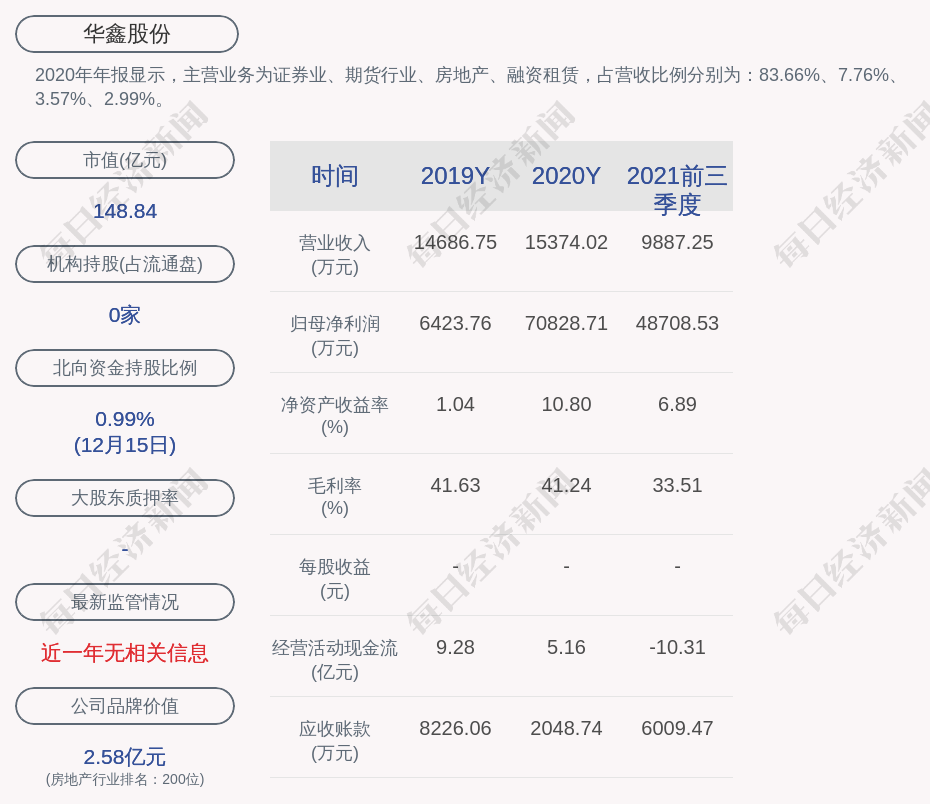Select gross margin value 33.51

tap(677, 486)
